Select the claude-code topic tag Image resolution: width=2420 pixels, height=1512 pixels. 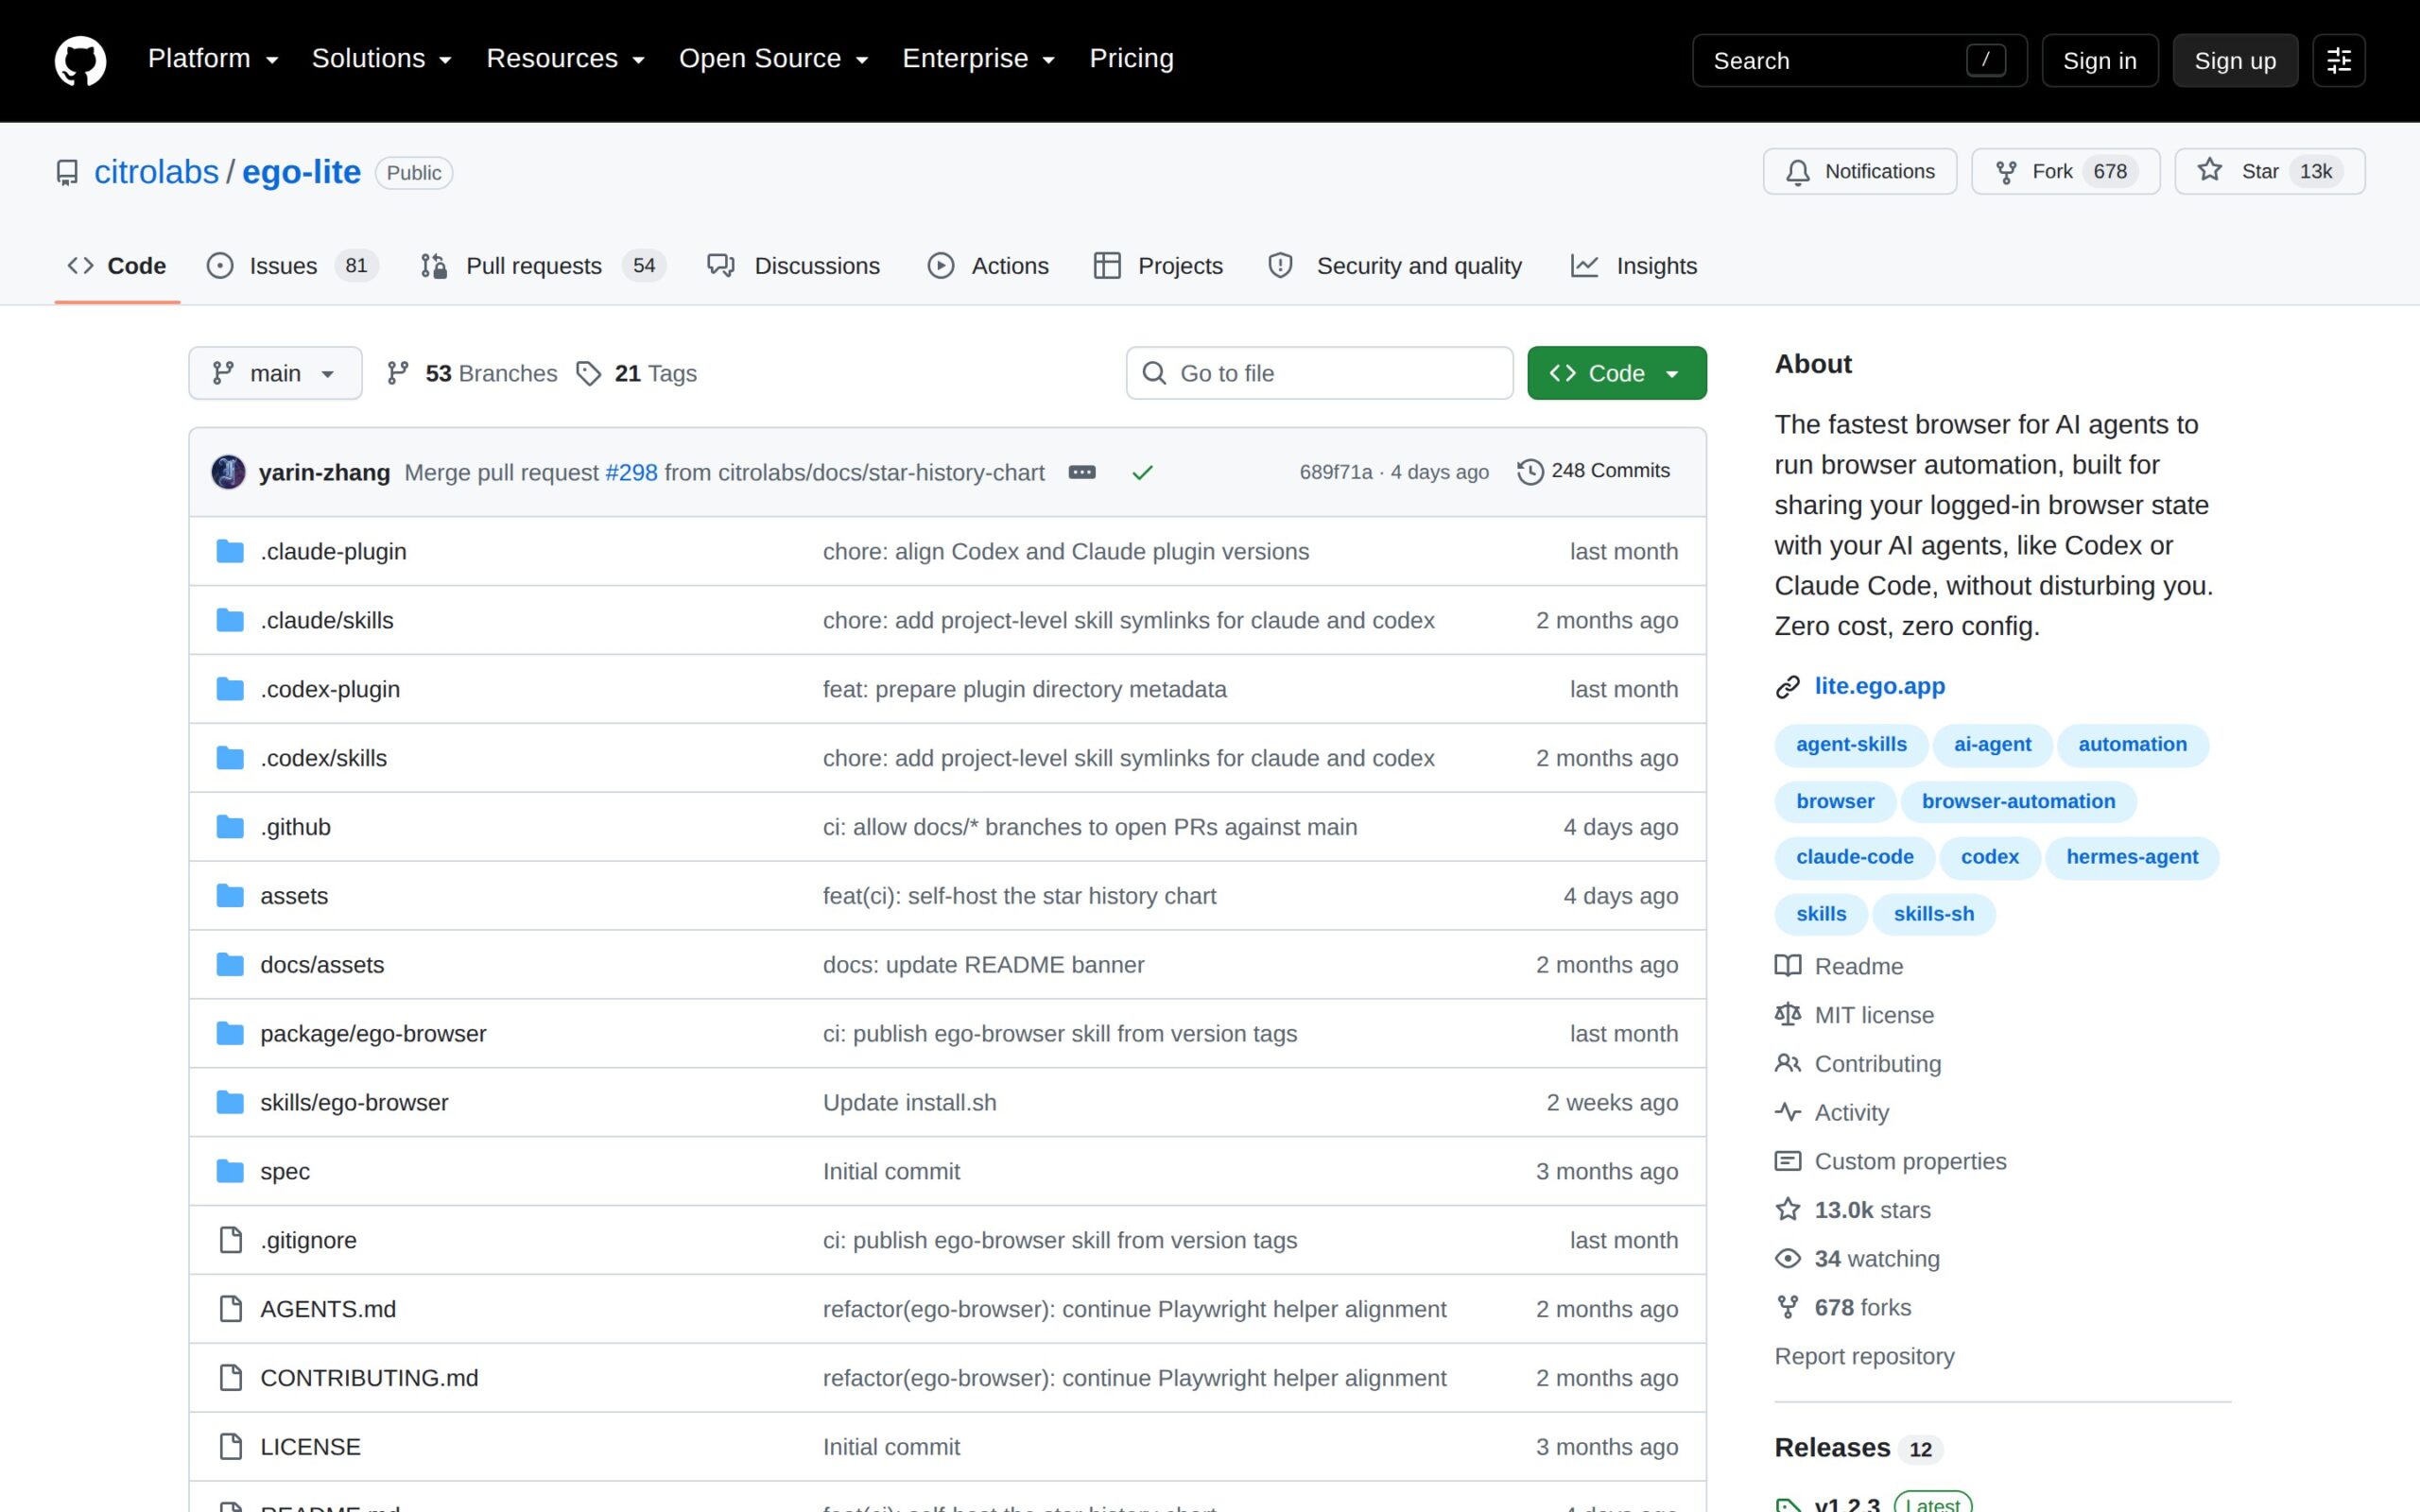1854,857
